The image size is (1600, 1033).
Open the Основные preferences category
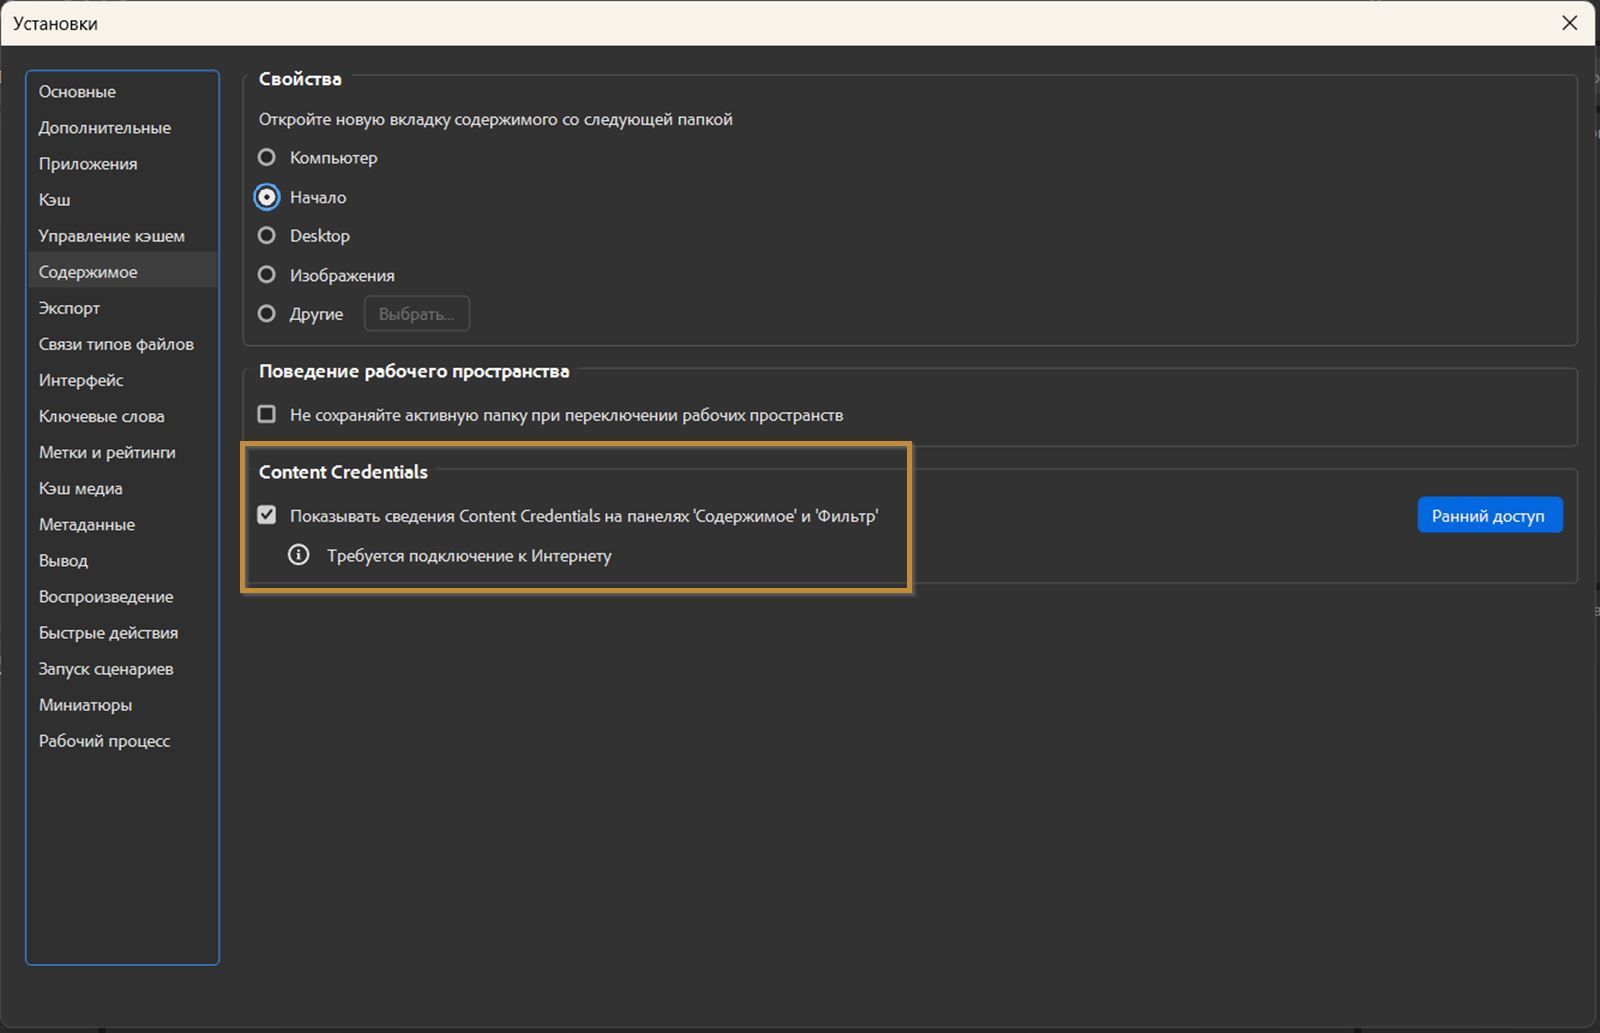click(x=122, y=91)
